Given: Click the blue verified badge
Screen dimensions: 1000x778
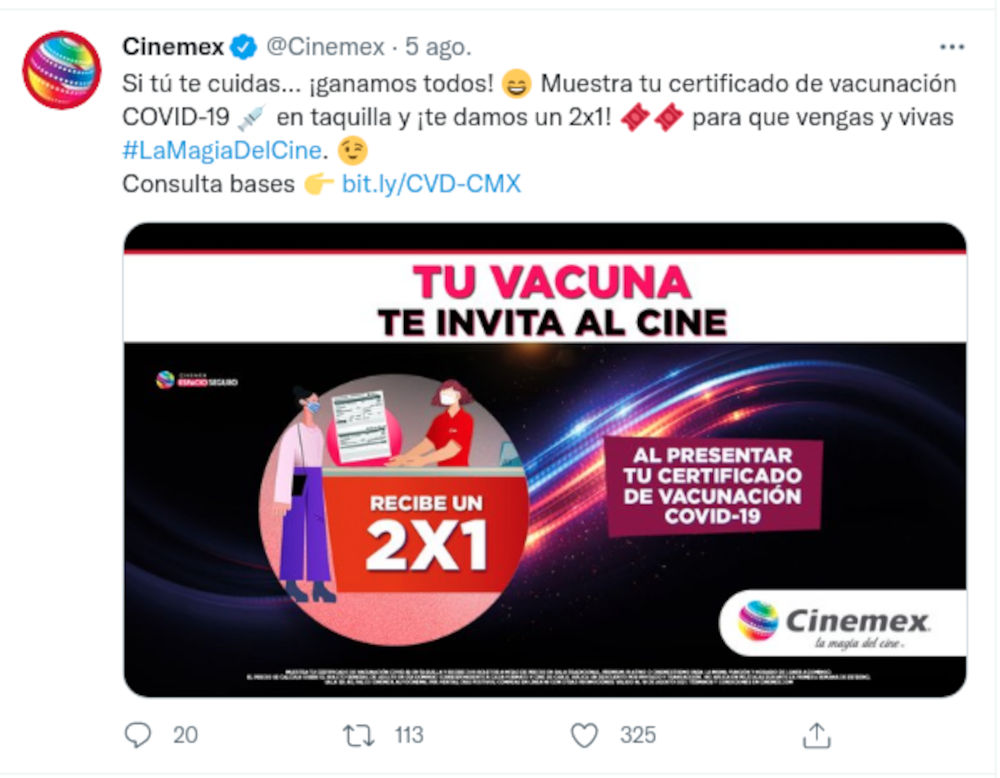Looking at the screenshot, I should click(x=243, y=47).
